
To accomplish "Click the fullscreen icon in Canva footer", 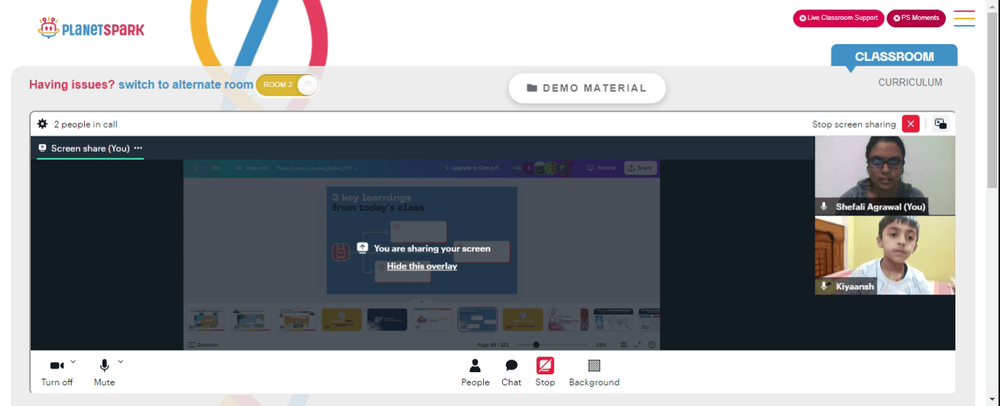I will (638, 345).
